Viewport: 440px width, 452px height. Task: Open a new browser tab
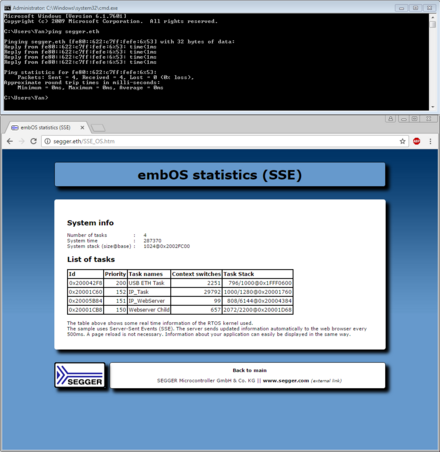pyautogui.click(x=98, y=128)
